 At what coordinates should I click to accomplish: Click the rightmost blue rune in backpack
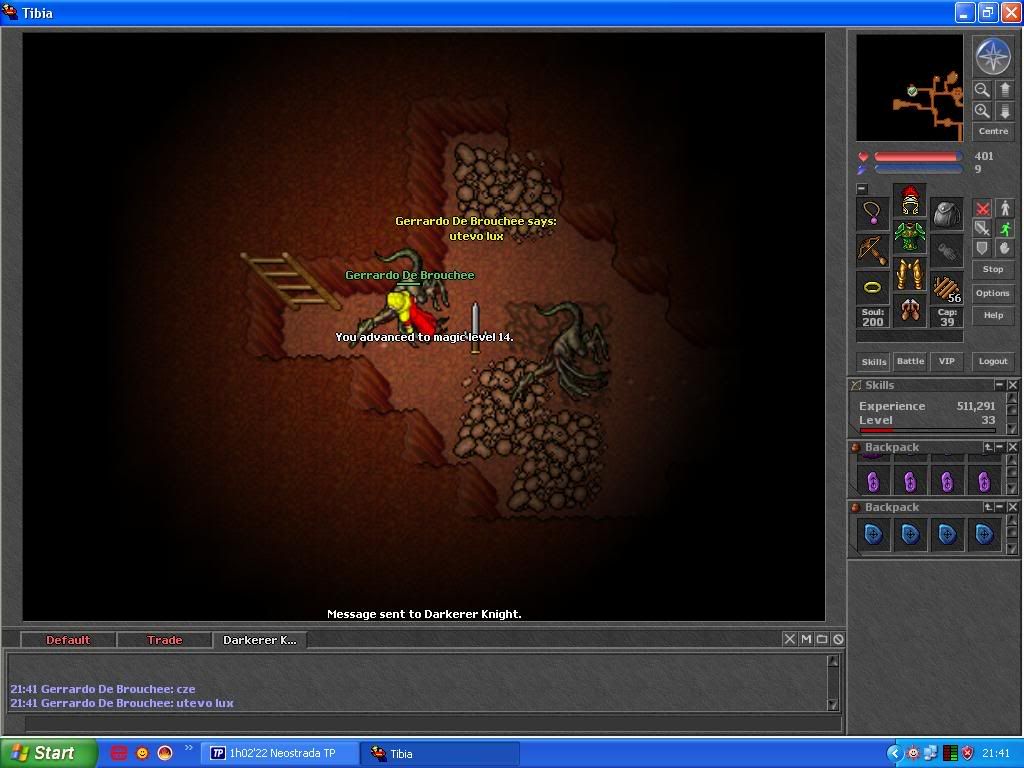click(984, 535)
